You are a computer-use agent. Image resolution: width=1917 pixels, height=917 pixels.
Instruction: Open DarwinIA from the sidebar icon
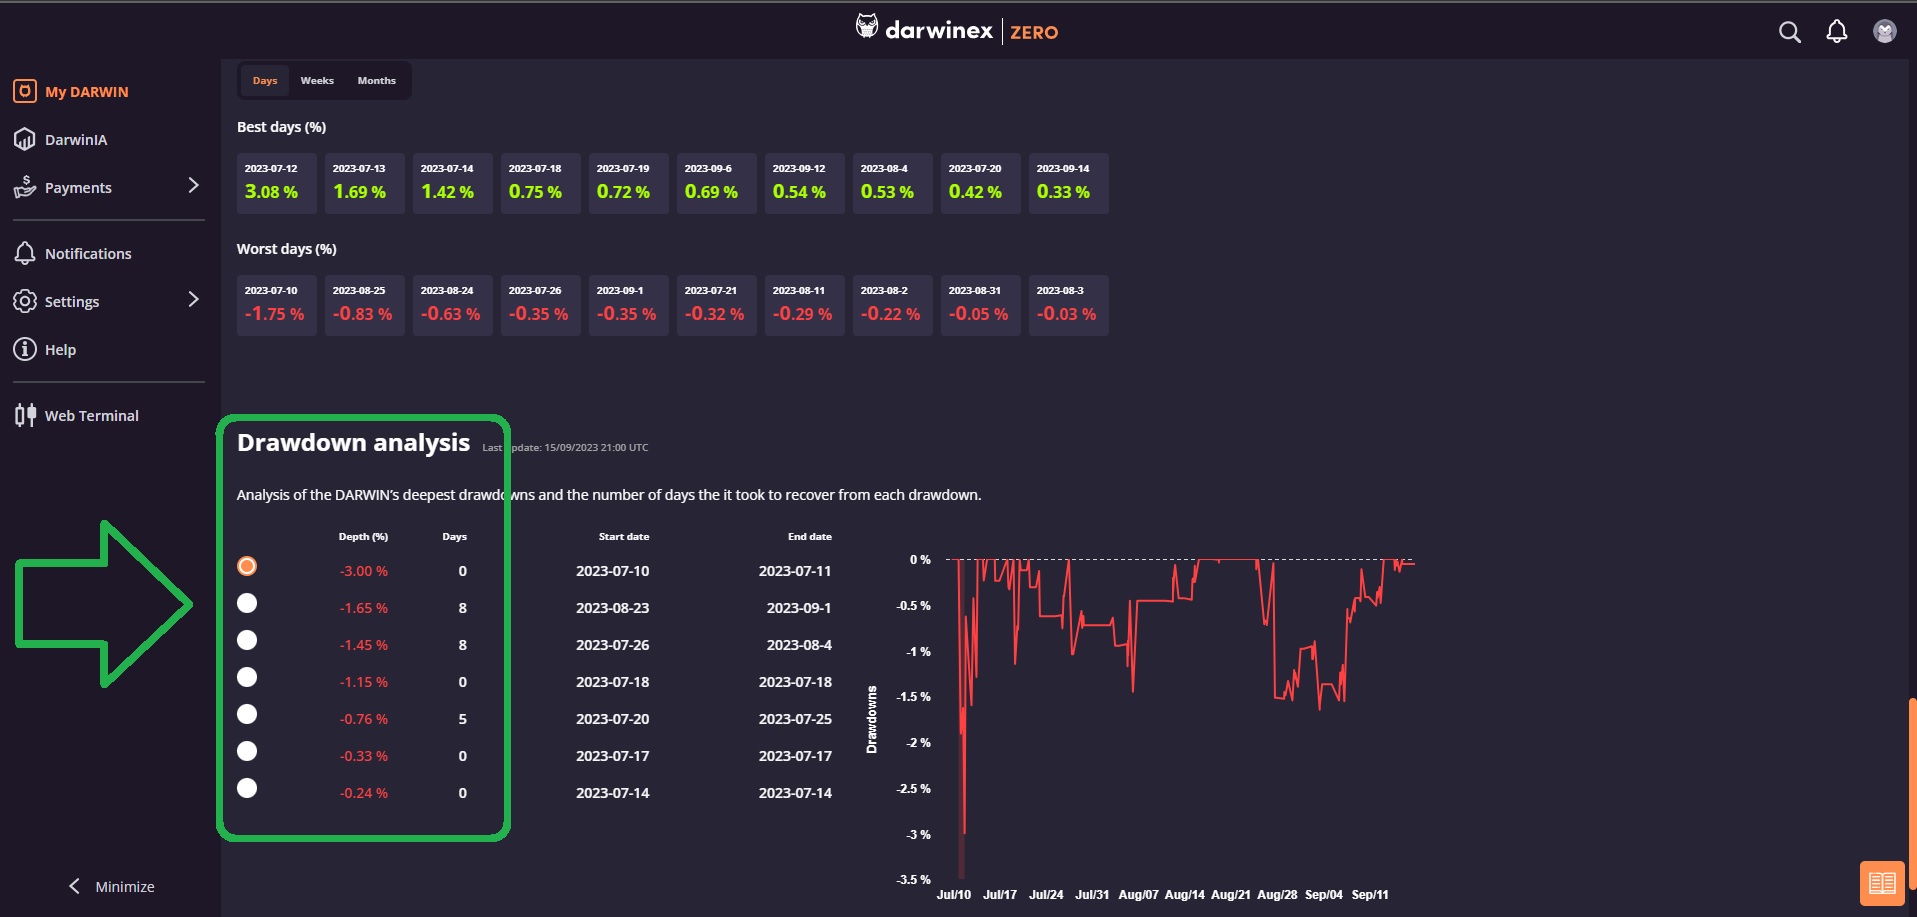pos(25,139)
